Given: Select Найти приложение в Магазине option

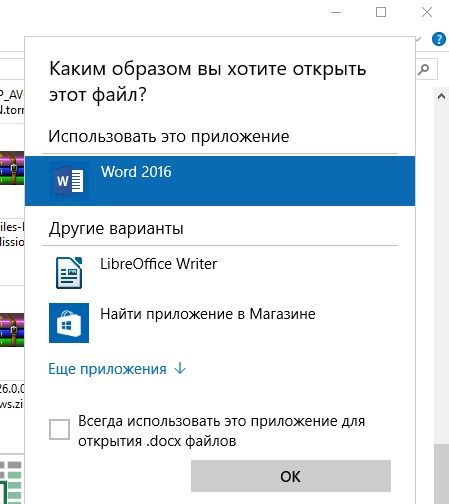Looking at the screenshot, I should (x=220, y=323).
